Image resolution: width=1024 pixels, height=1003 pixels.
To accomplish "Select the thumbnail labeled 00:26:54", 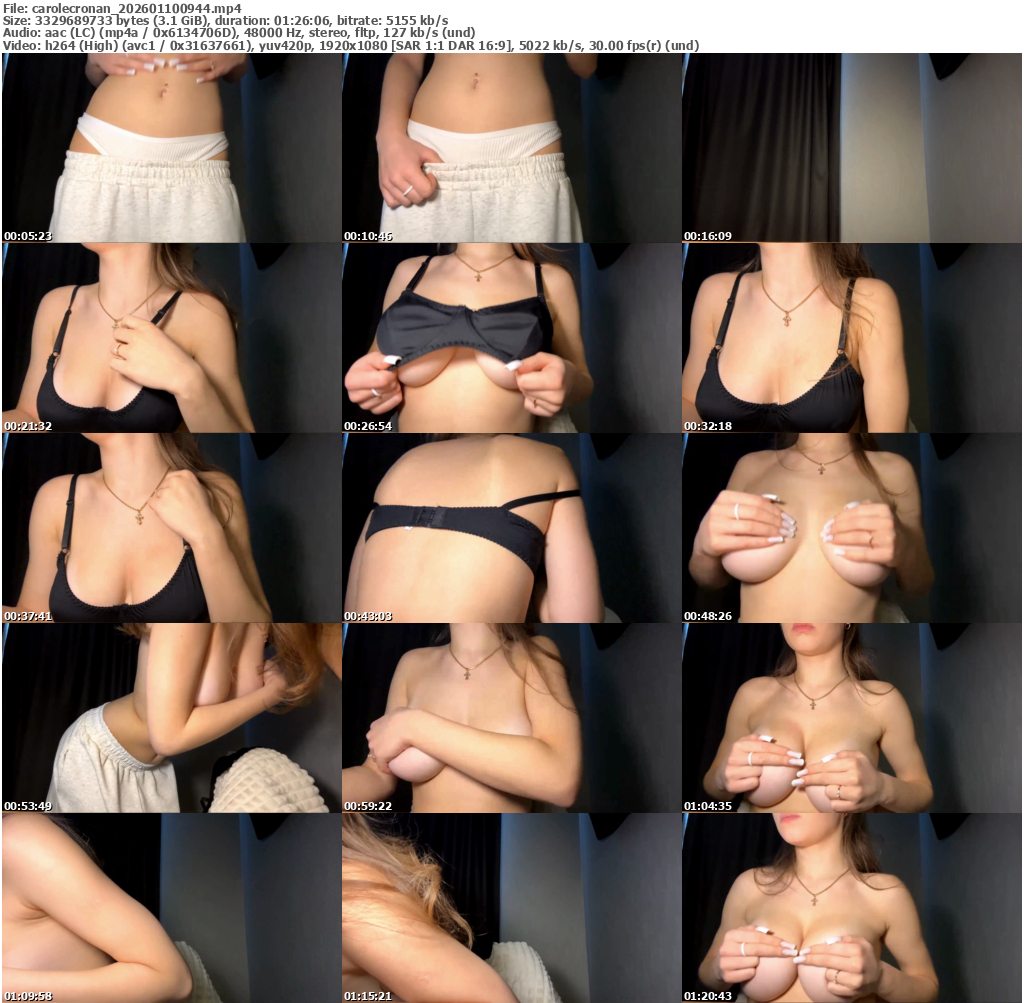I will click(x=511, y=337).
